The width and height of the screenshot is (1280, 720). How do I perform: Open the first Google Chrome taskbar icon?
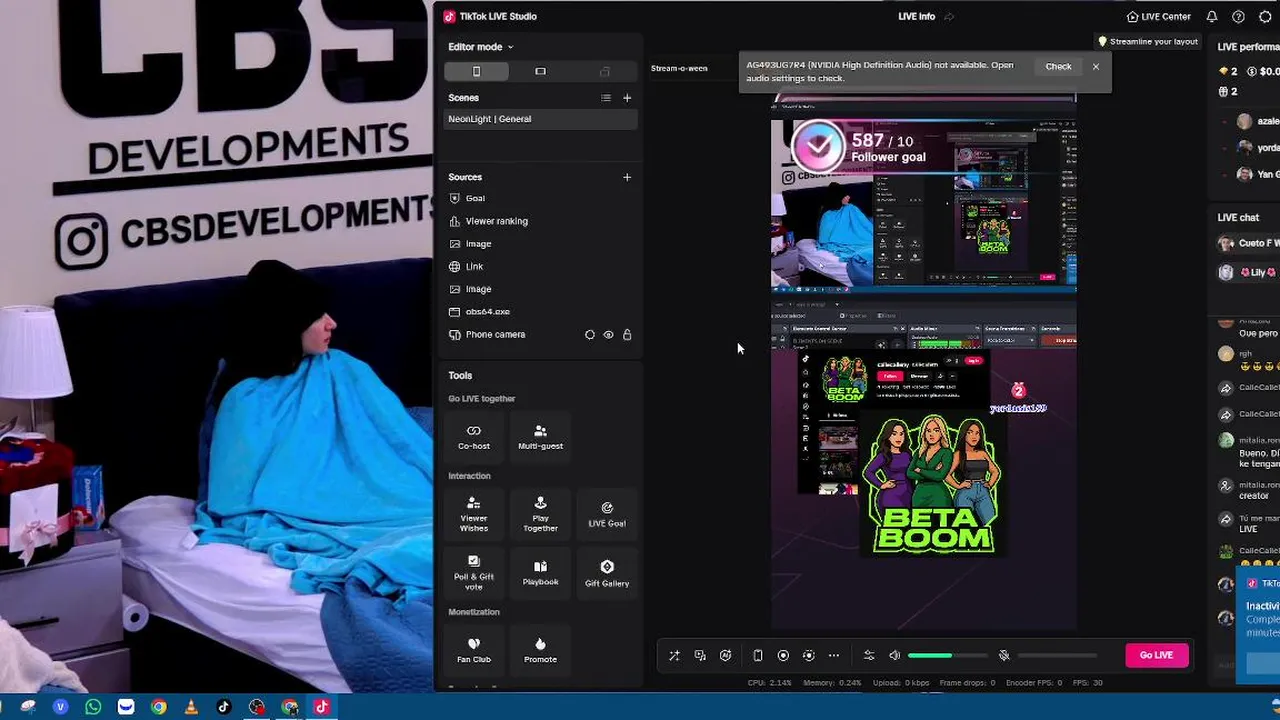158,707
